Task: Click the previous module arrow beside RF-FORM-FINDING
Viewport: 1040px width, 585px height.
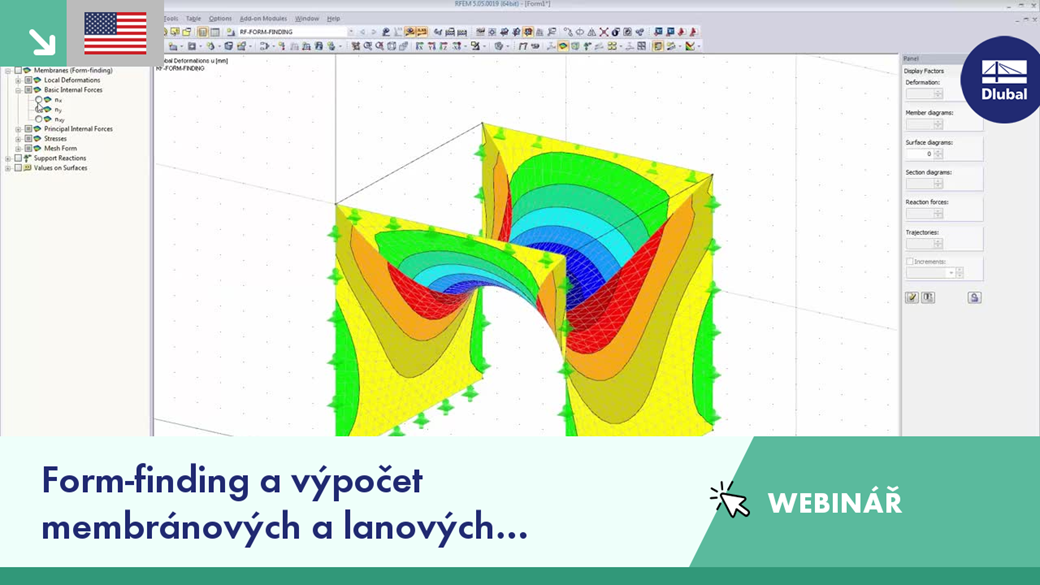Action: click(362, 32)
